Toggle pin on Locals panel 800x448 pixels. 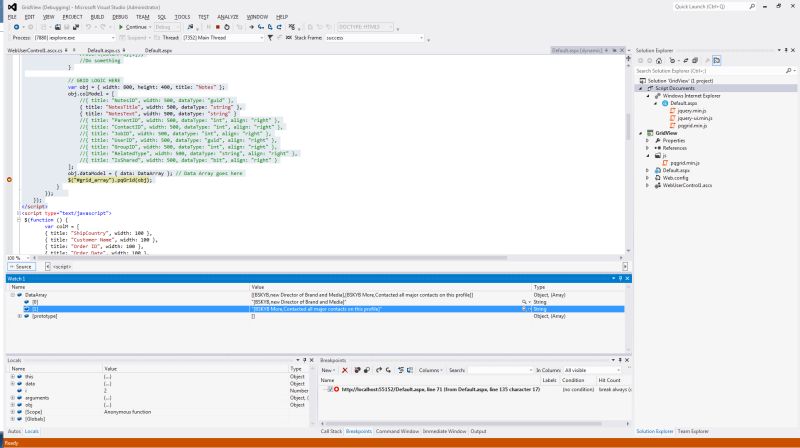pyautogui.click(x=305, y=360)
